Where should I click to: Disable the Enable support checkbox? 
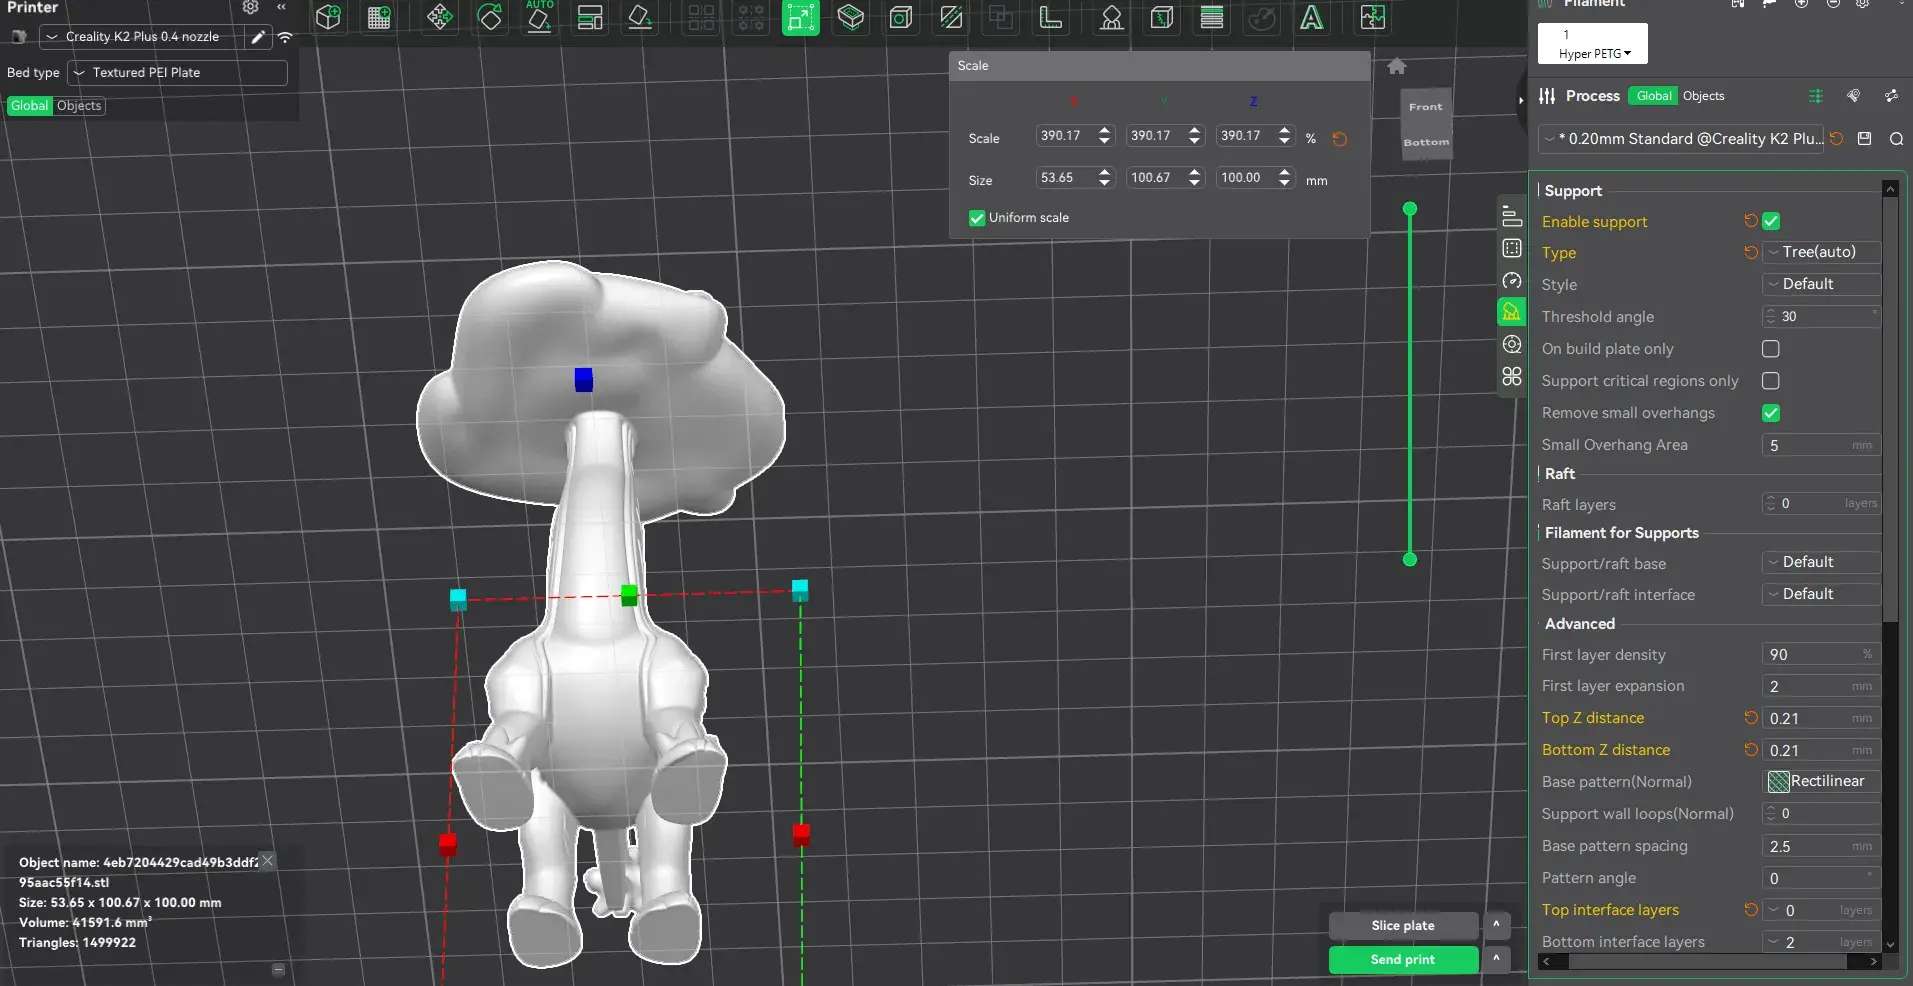pyautogui.click(x=1771, y=221)
